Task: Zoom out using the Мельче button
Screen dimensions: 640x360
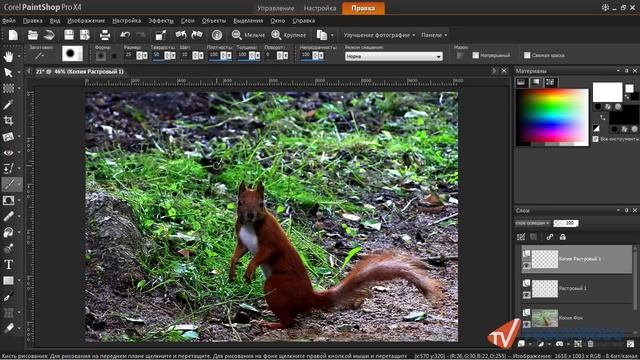Action: 248,35
